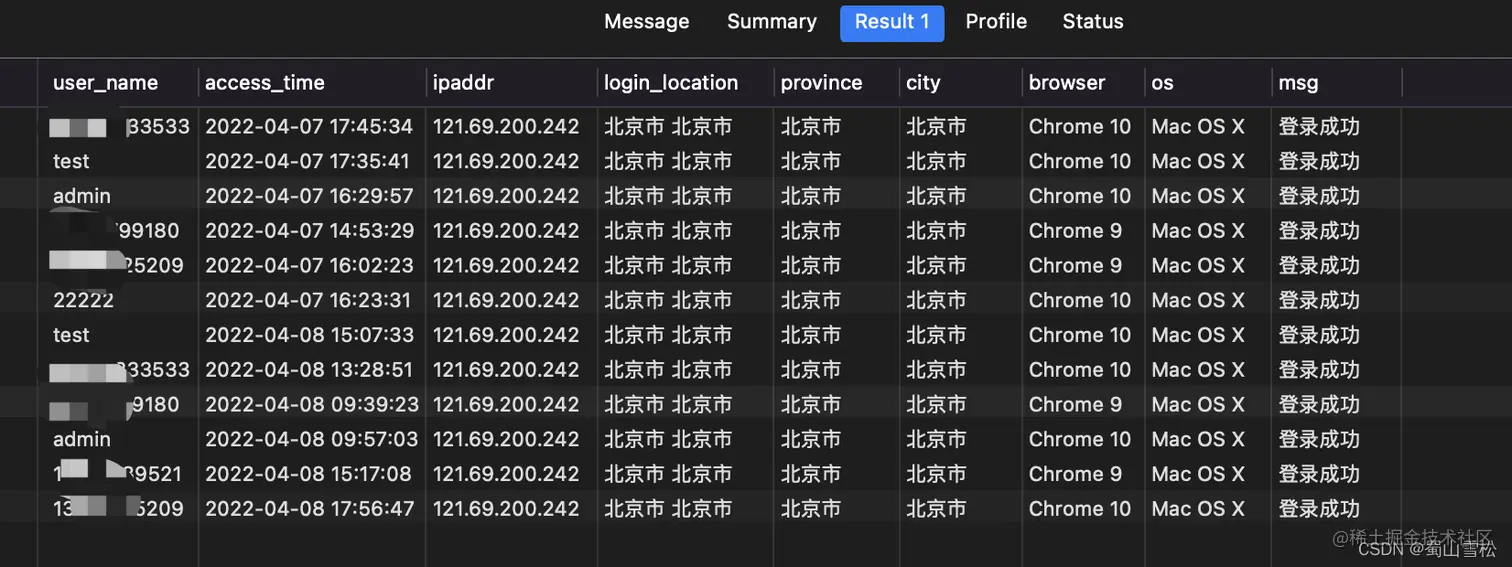
Task: Select the os column header
Action: tap(1162, 83)
